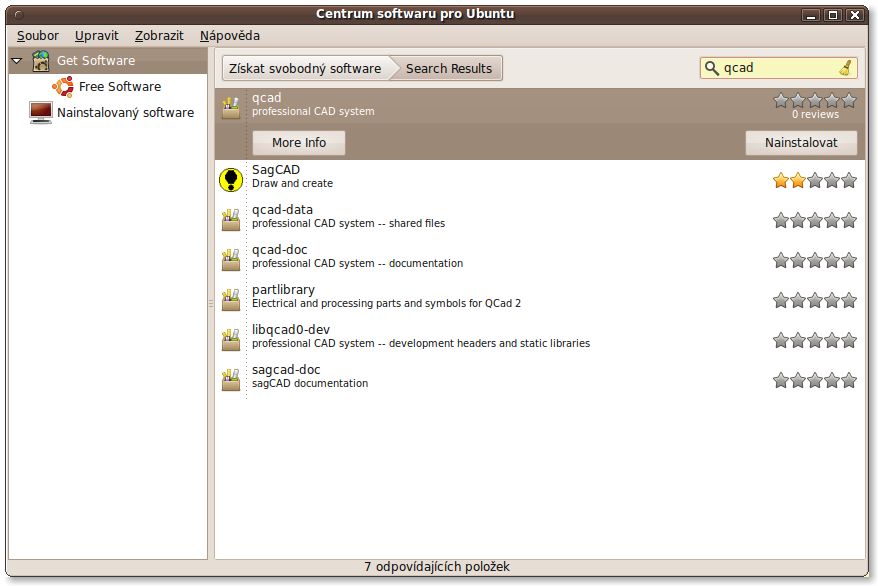
Task: Click into the search field containing qcad
Action: (779, 68)
